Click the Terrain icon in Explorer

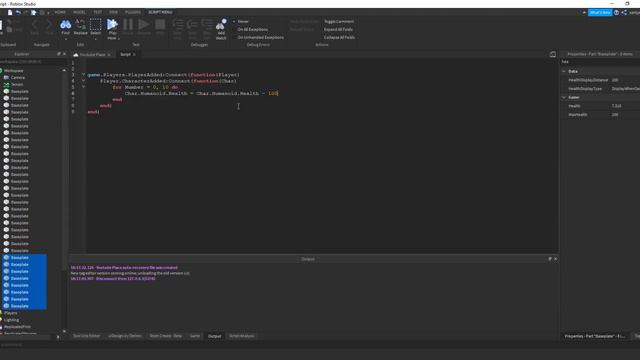click(x=6, y=84)
